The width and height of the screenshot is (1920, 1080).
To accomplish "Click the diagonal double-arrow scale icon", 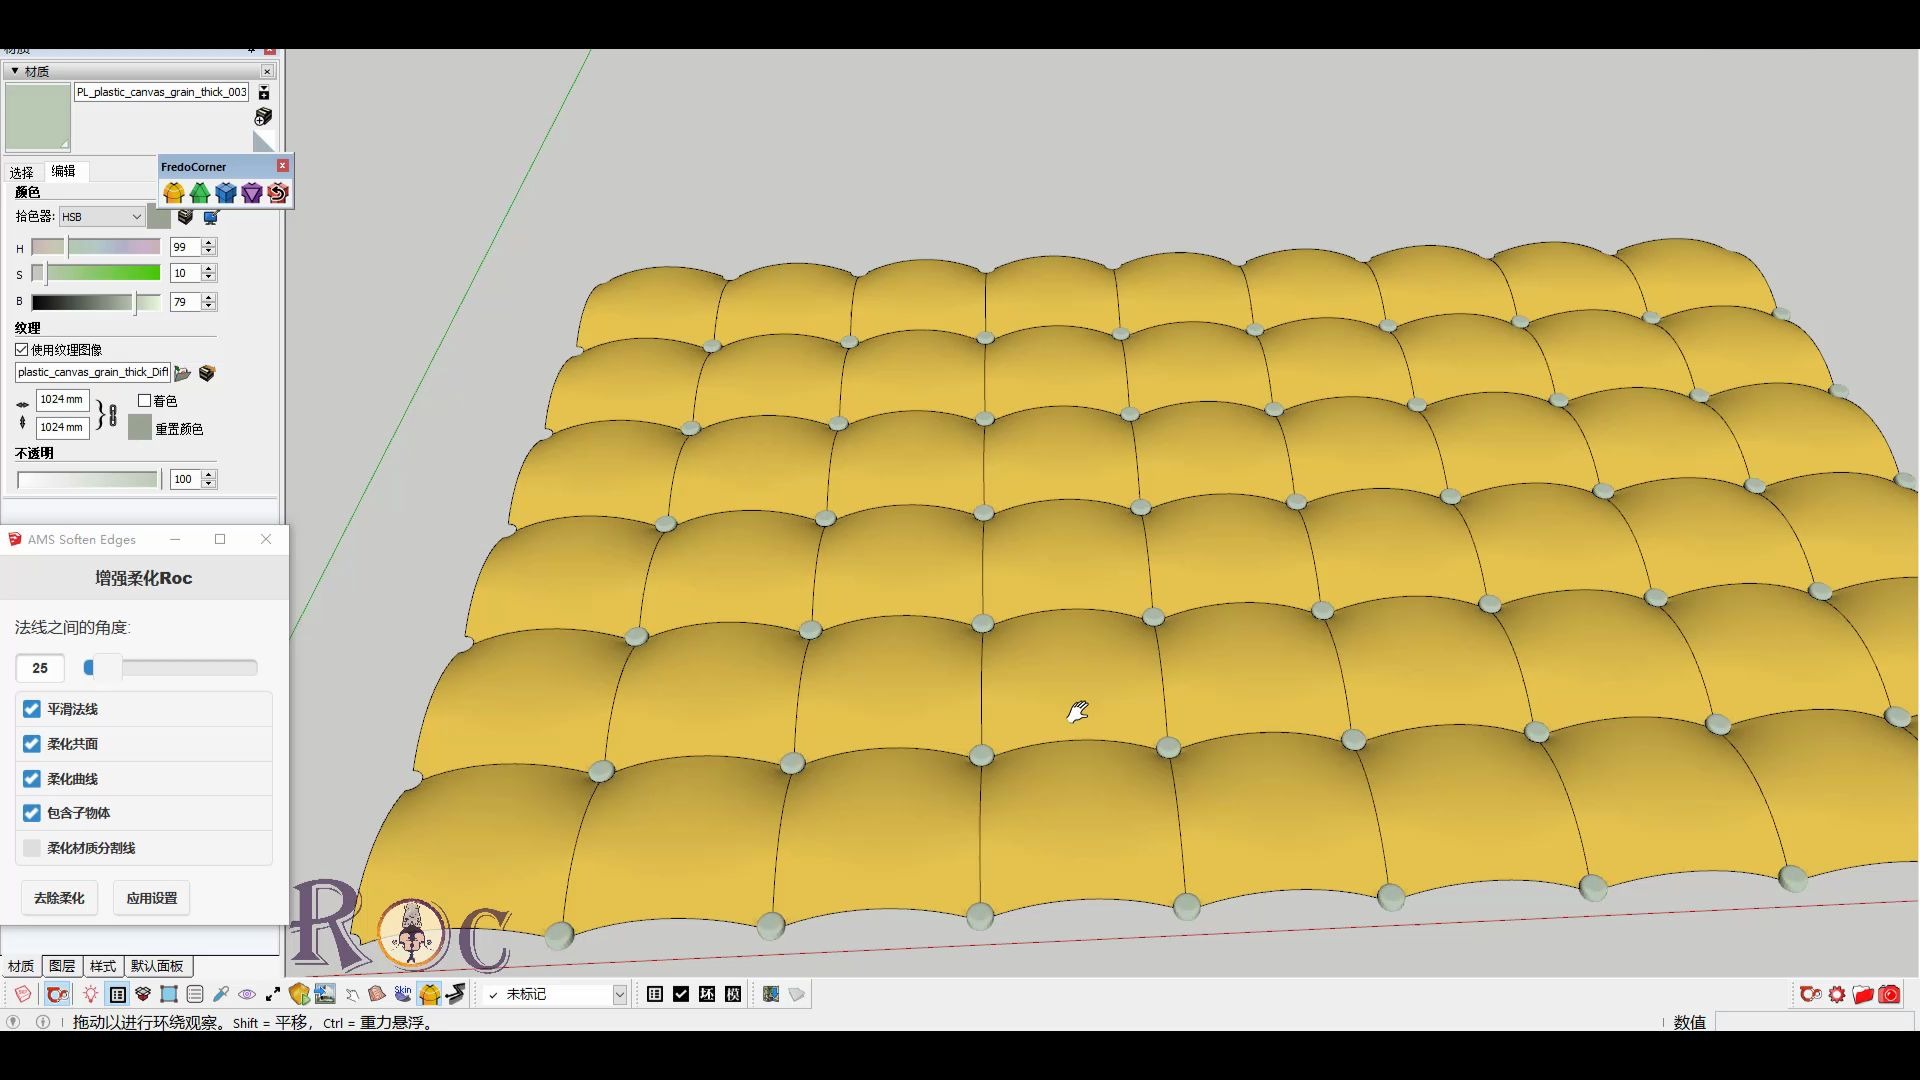I will pos(273,994).
